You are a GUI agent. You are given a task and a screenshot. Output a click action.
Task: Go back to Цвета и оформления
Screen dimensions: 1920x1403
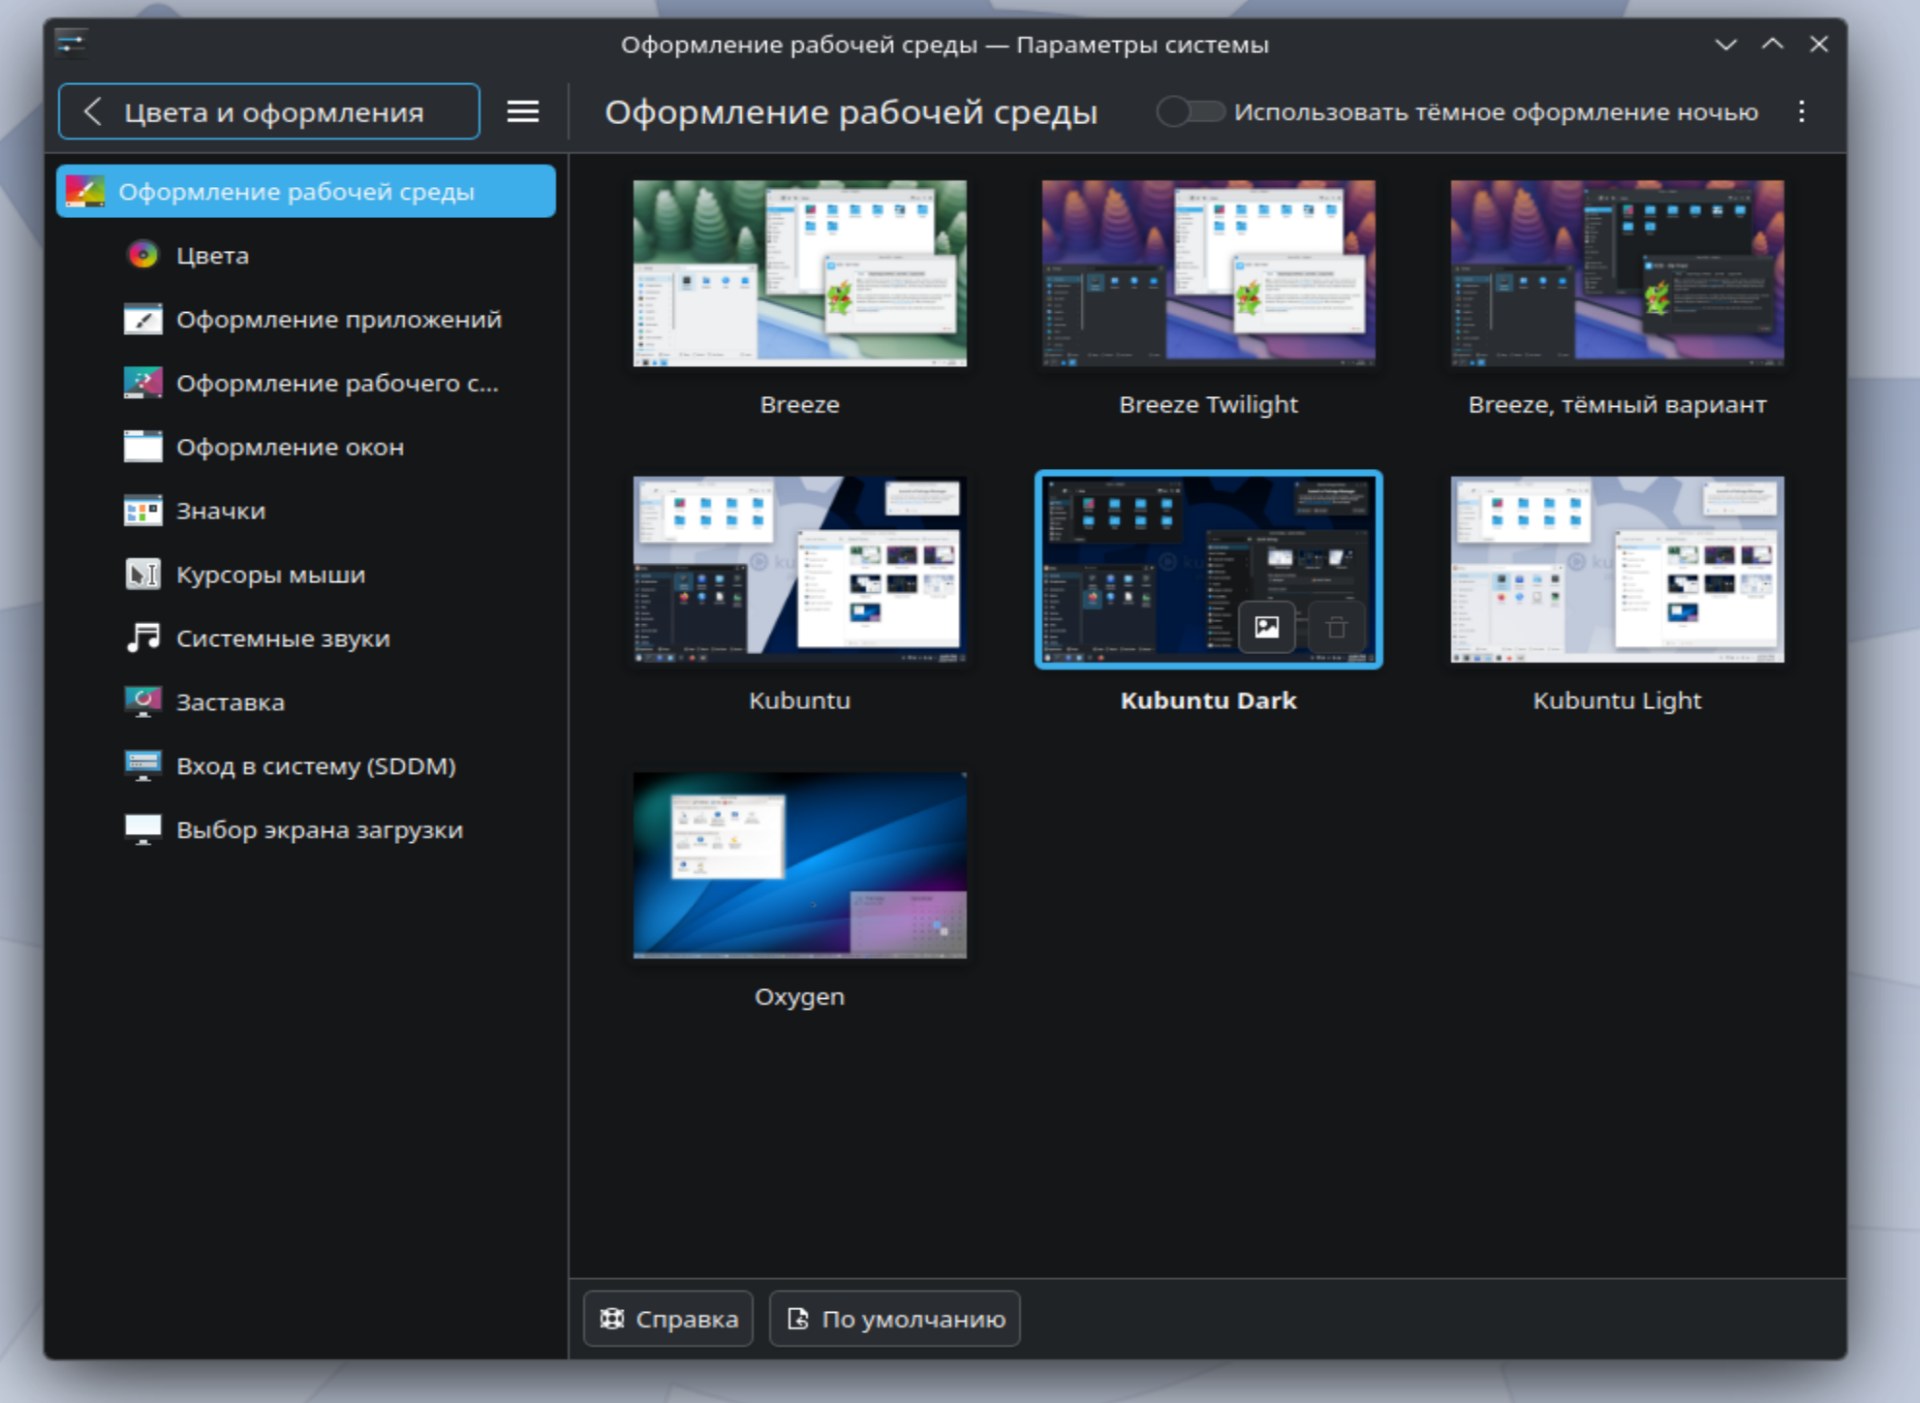coord(268,112)
